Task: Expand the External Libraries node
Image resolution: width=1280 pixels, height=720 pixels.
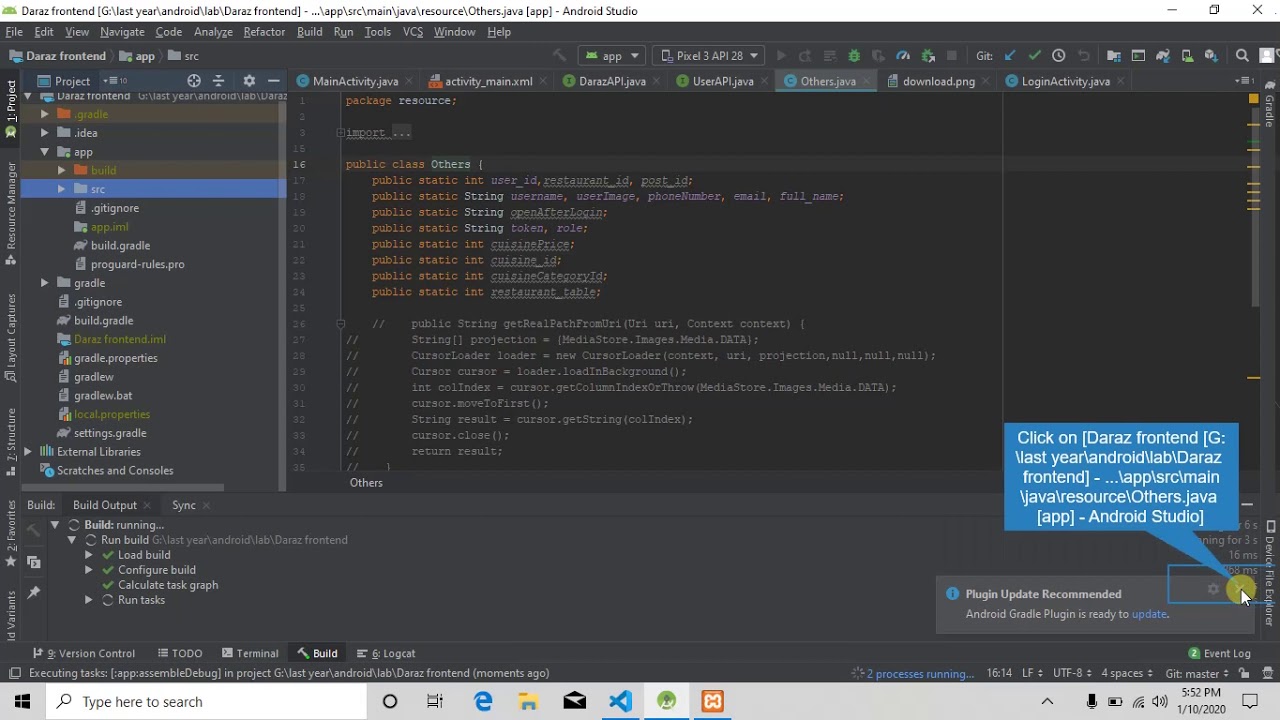Action: pyautogui.click(x=28, y=452)
